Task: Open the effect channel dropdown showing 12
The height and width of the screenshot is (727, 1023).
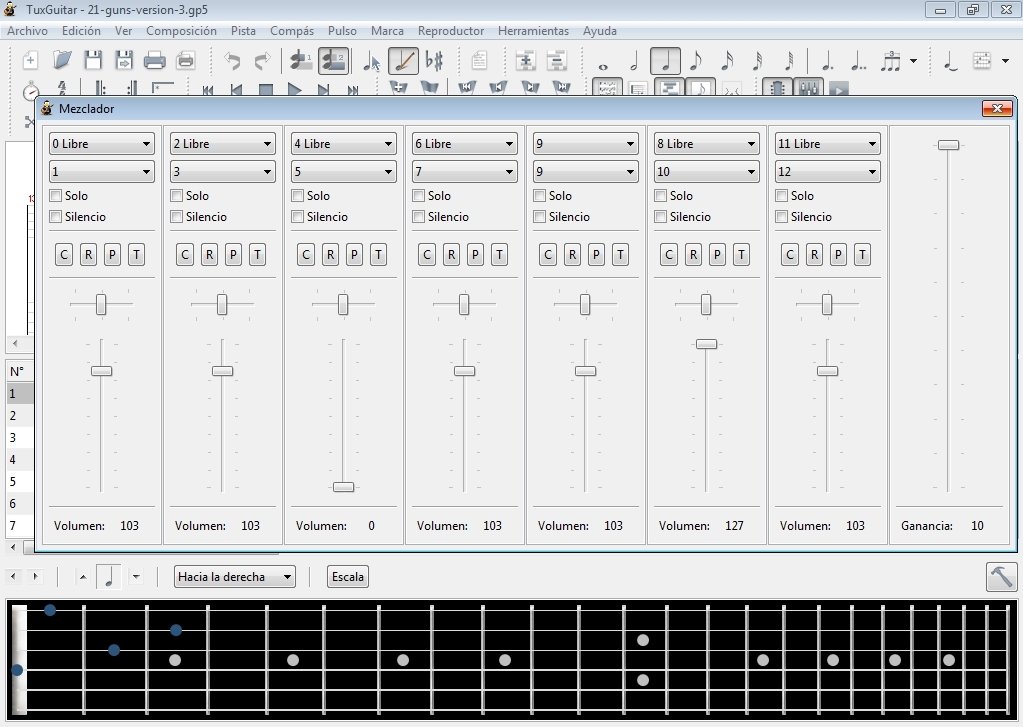Action: [828, 172]
